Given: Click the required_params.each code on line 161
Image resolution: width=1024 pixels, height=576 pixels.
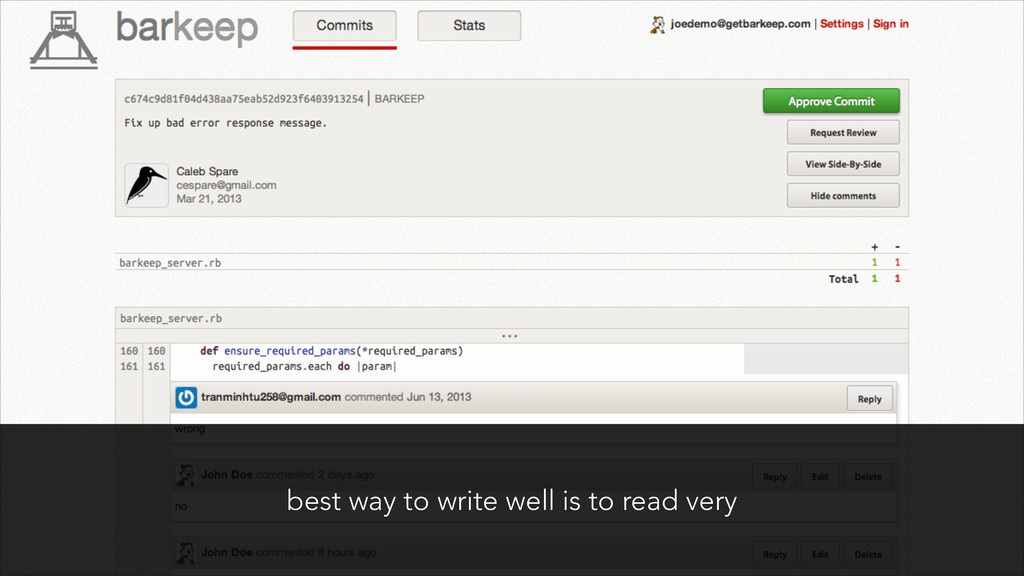Looking at the screenshot, I should [x=304, y=366].
